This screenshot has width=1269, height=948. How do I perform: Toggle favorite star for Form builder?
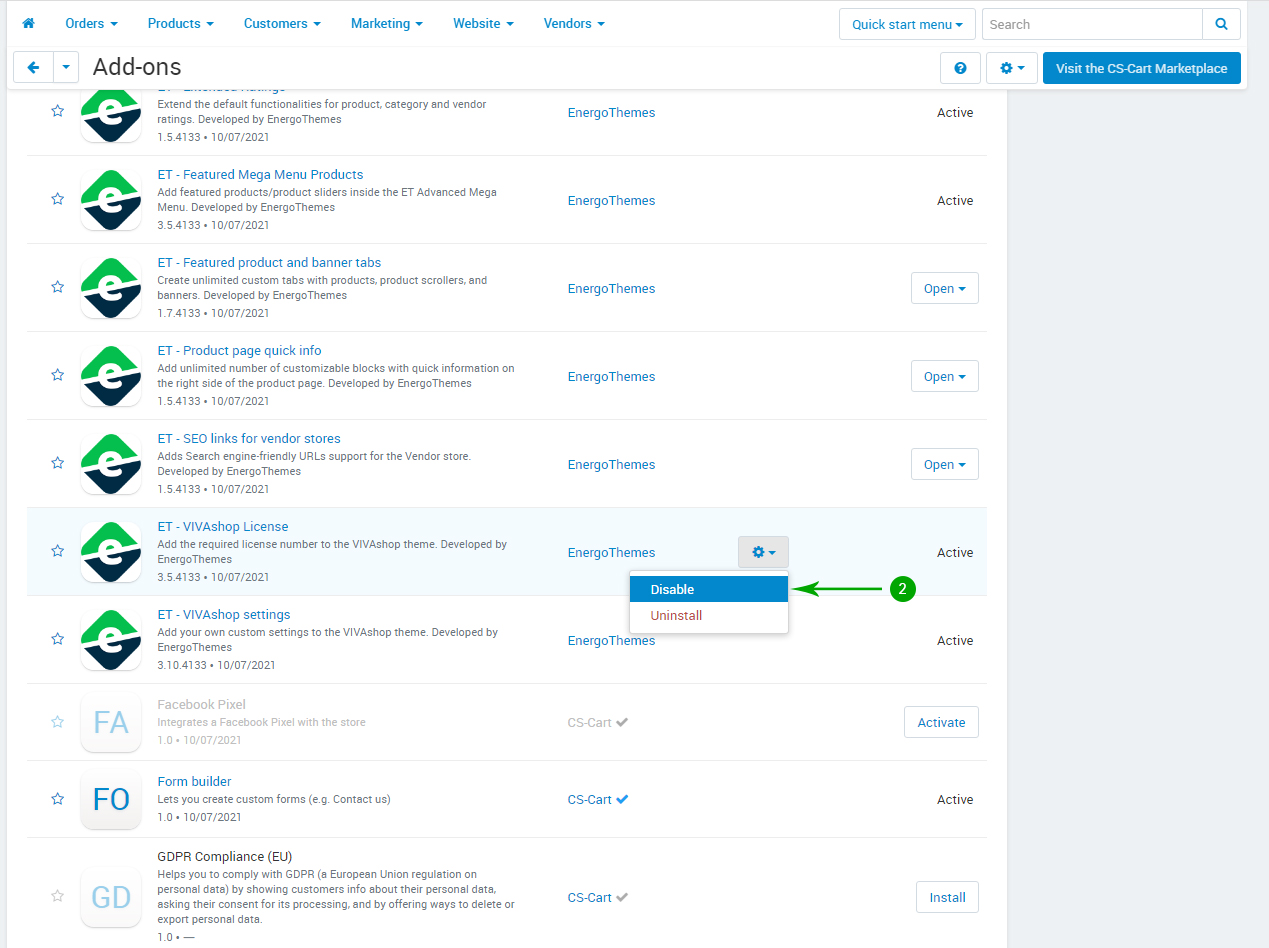(x=57, y=798)
